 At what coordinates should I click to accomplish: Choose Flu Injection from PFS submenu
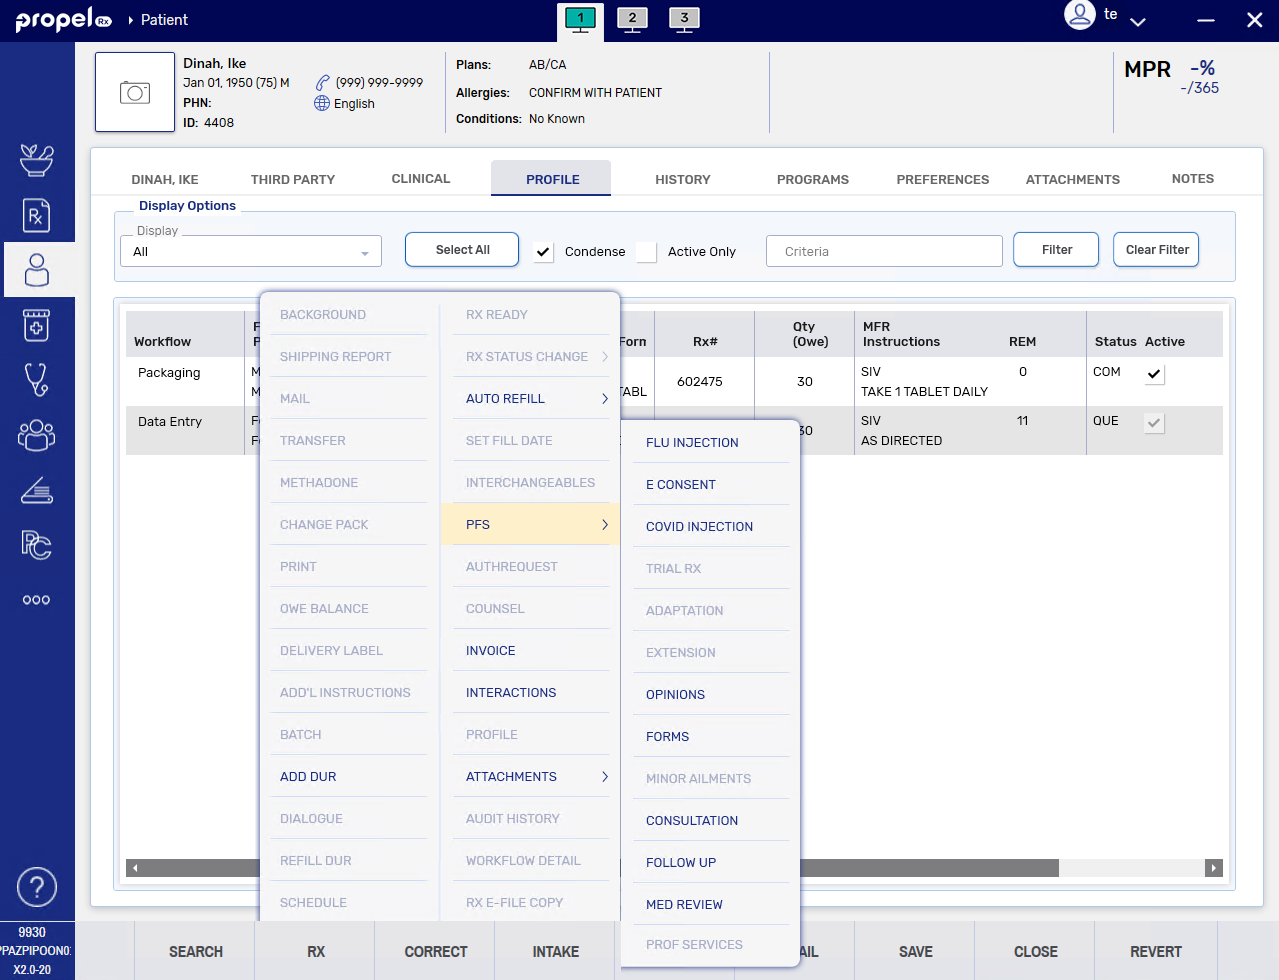[692, 442]
